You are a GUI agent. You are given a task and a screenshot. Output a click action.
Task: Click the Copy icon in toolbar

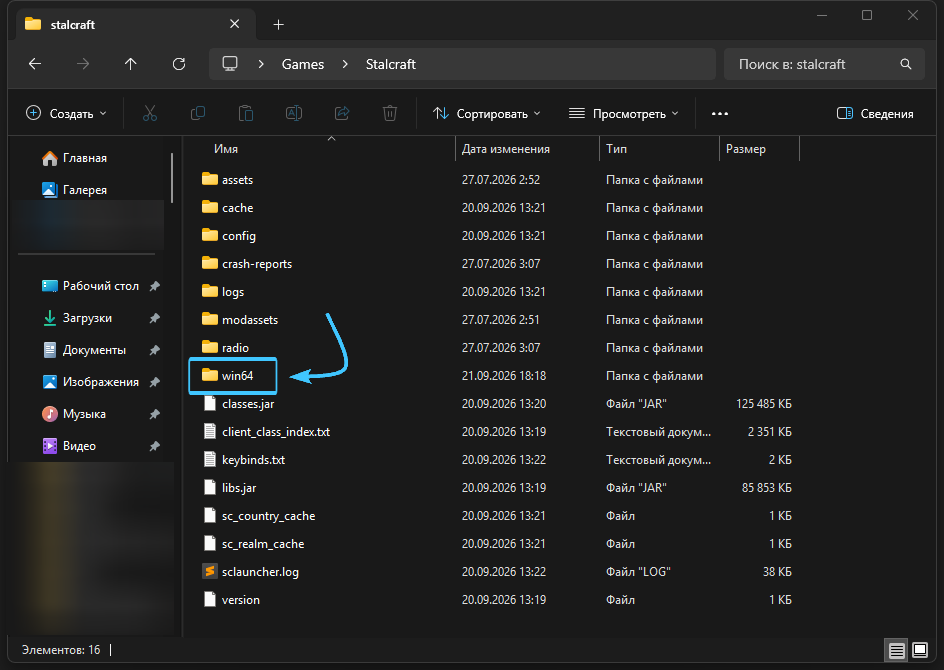pyautogui.click(x=197, y=113)
